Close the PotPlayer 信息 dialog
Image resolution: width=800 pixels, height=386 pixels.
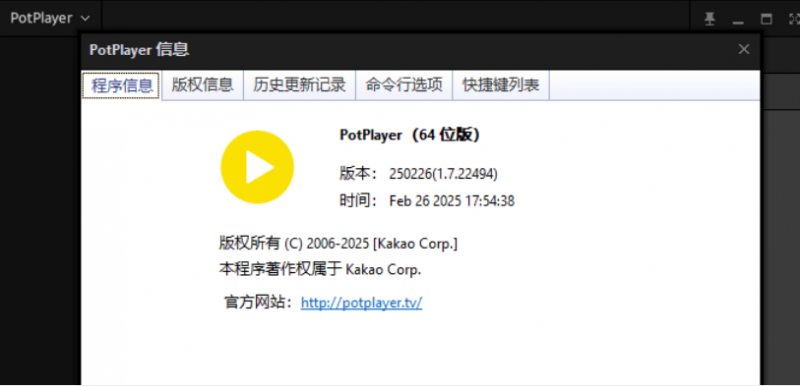(744, 49)
